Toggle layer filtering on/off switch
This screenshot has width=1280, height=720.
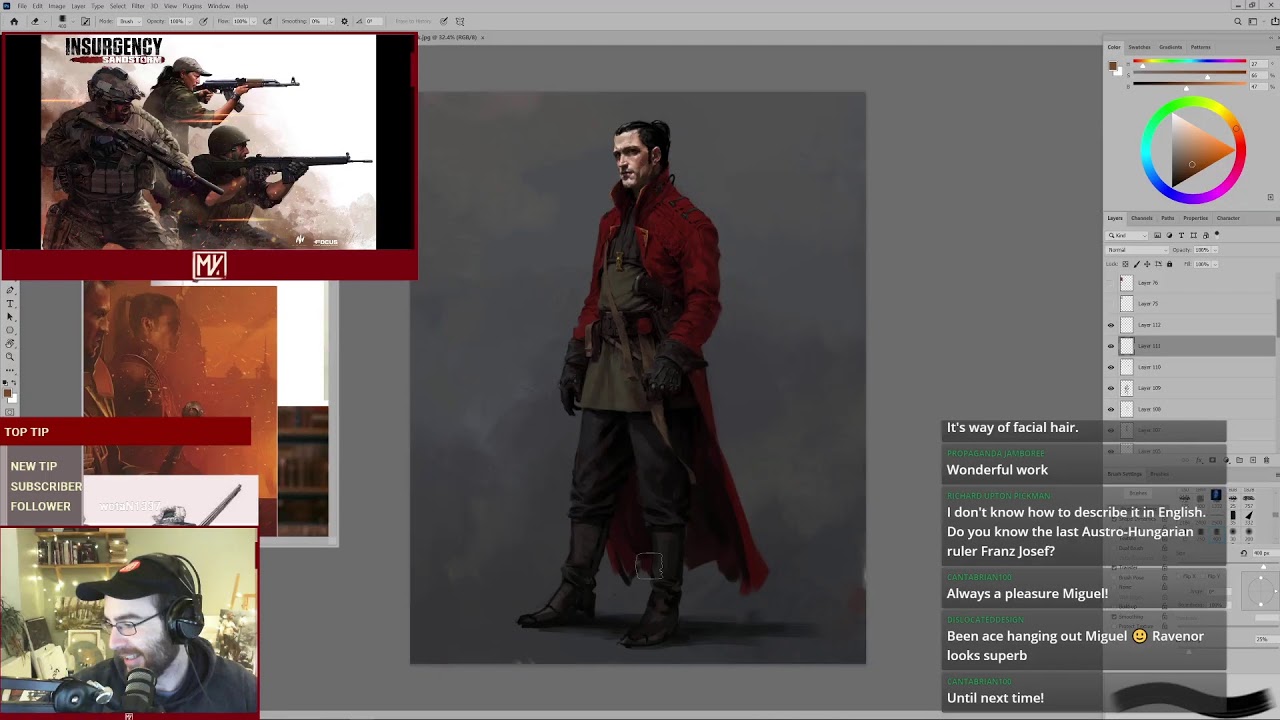click(x=1217, y=235)
